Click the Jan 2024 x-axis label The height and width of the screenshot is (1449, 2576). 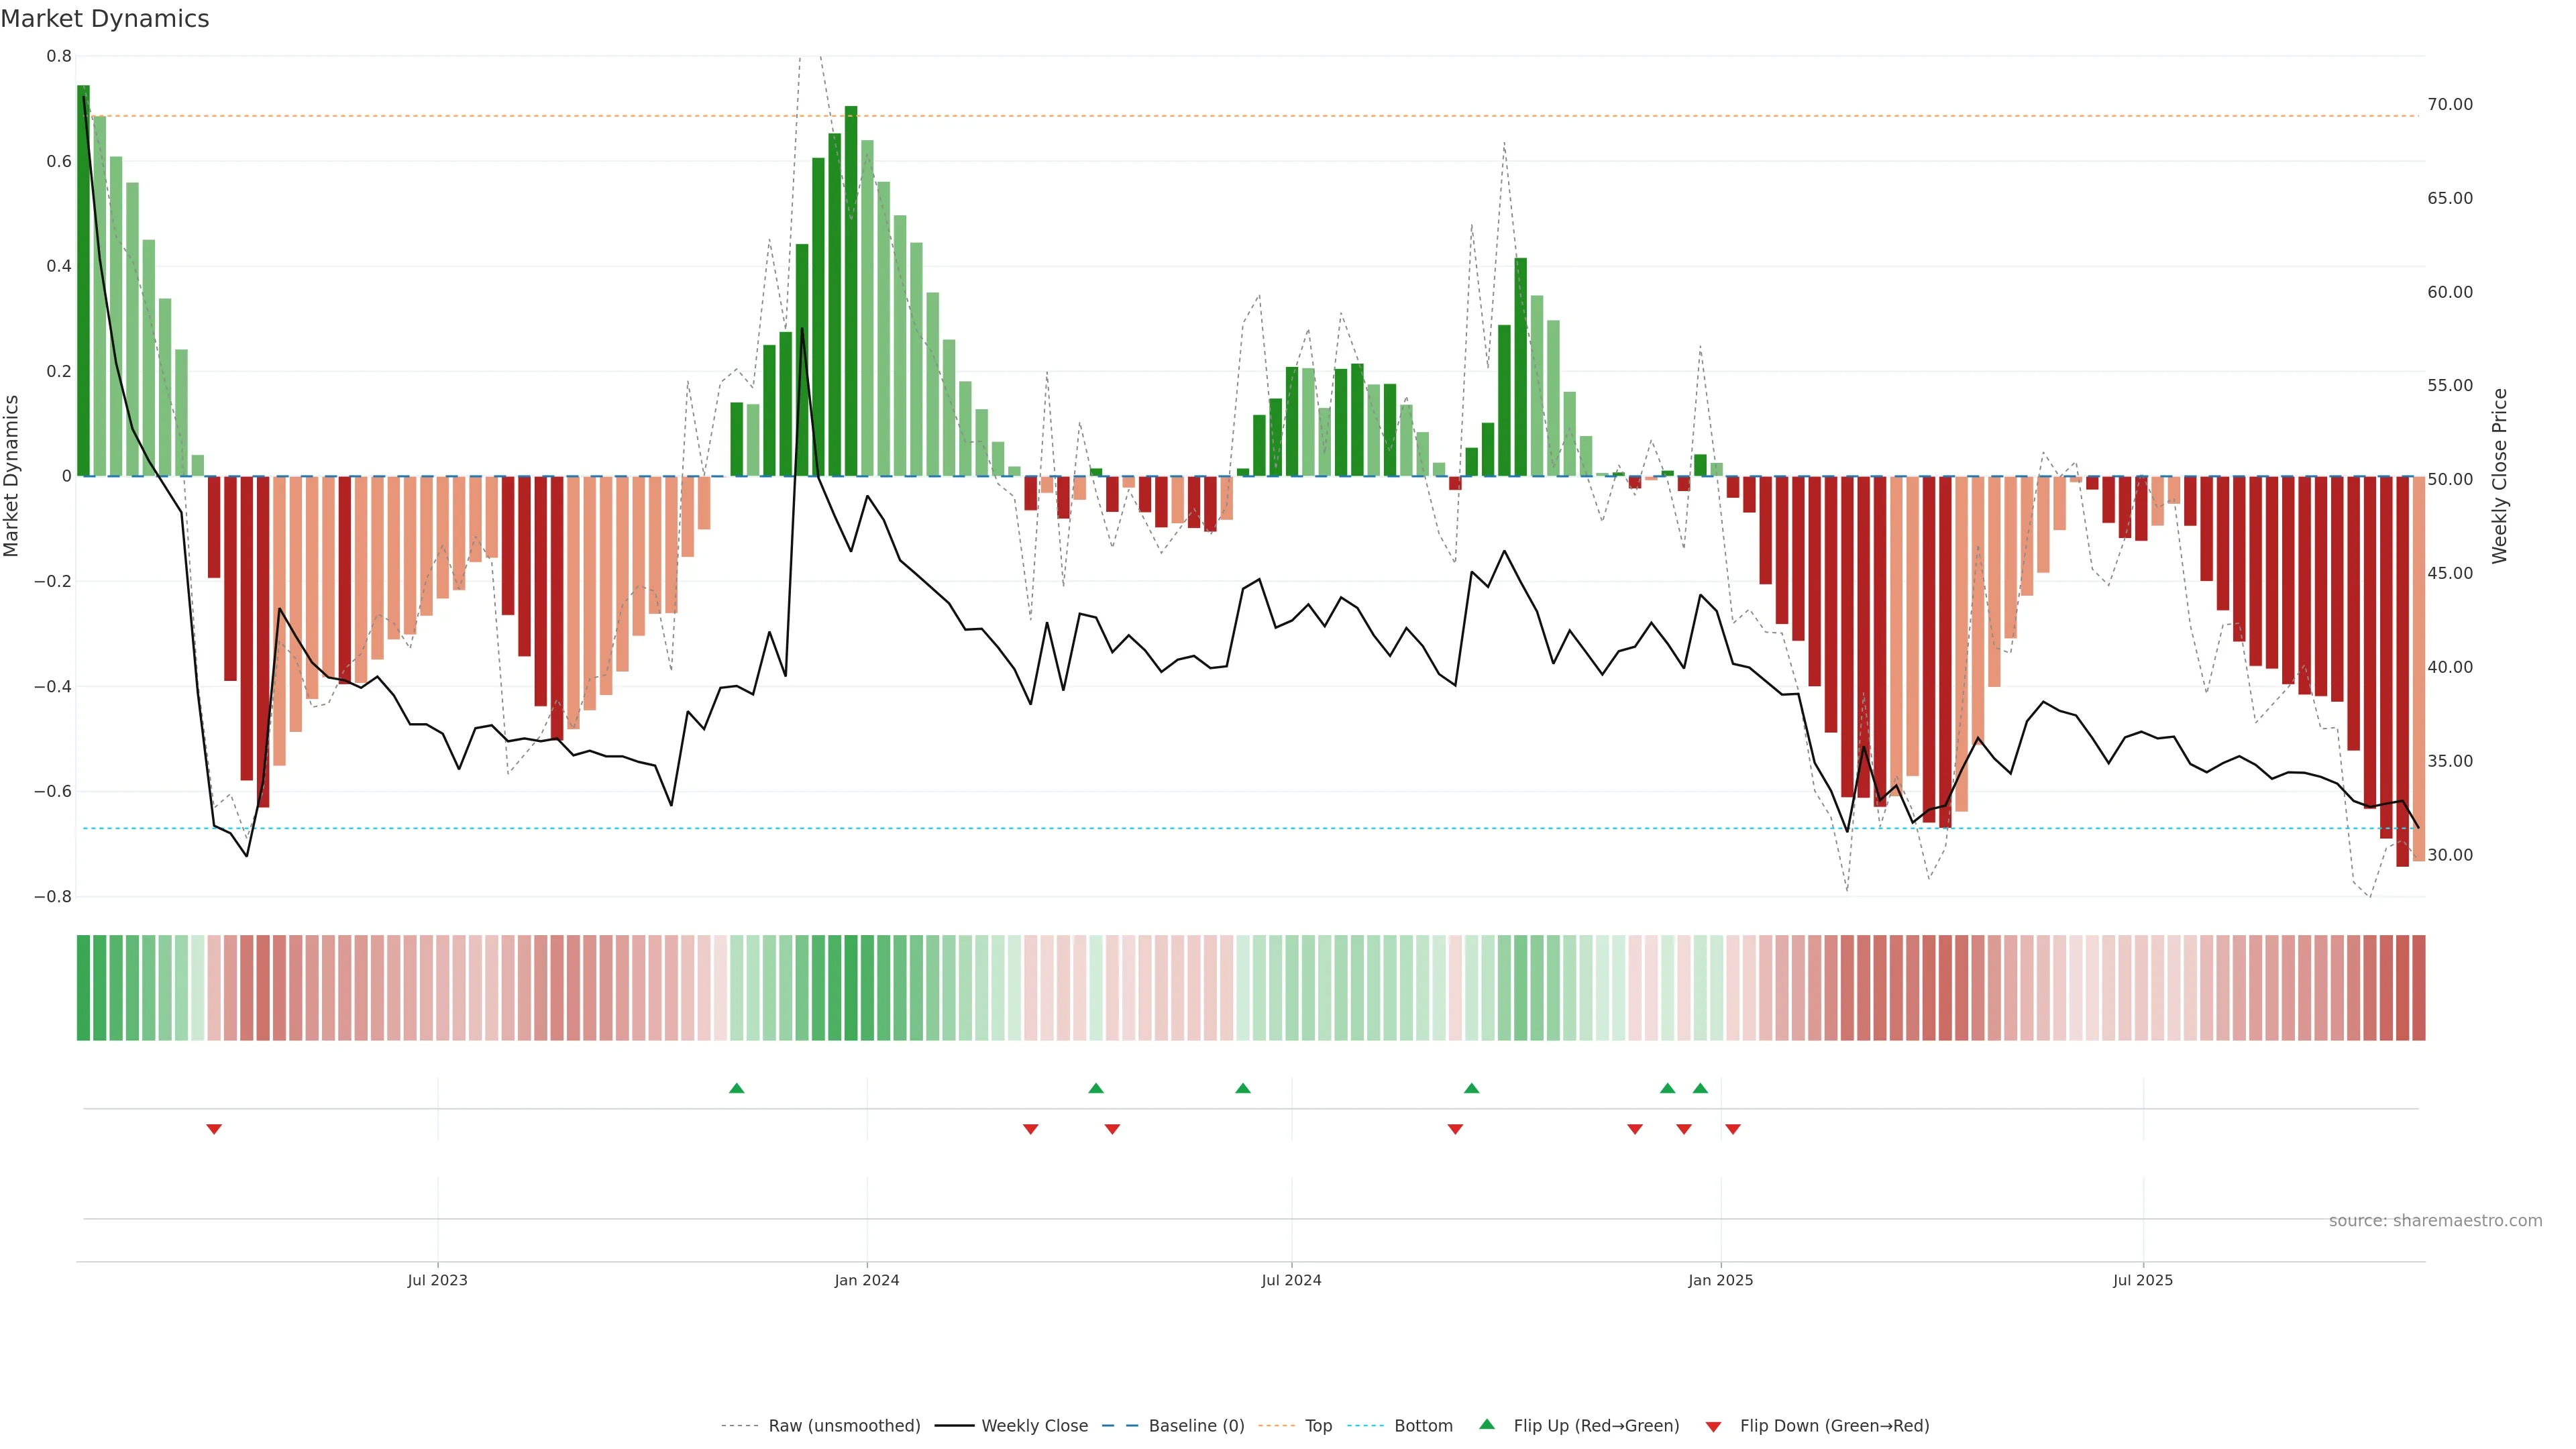point(867,1280)
